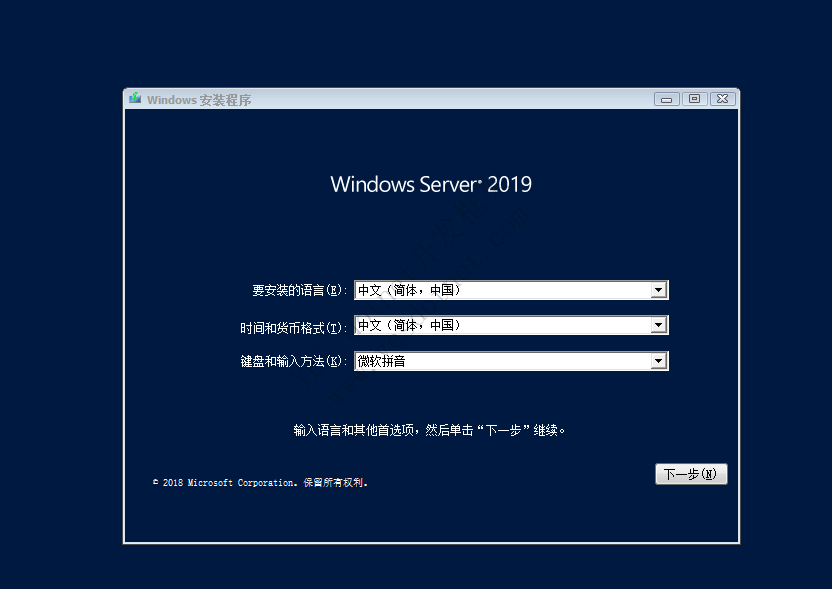The image size is (832, 589).
Task: Click the 时间和货币格式(T) label
Action: pos(293,328)
